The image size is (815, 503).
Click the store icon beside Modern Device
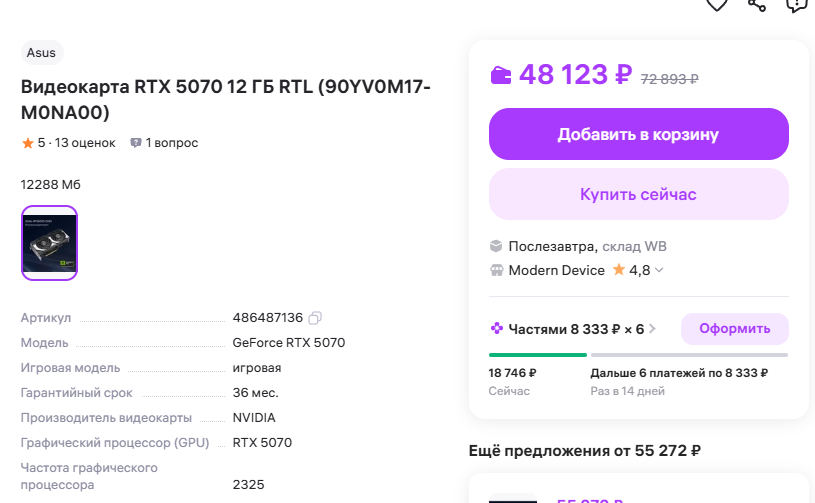pyautogui.click(x=496, y=270)
